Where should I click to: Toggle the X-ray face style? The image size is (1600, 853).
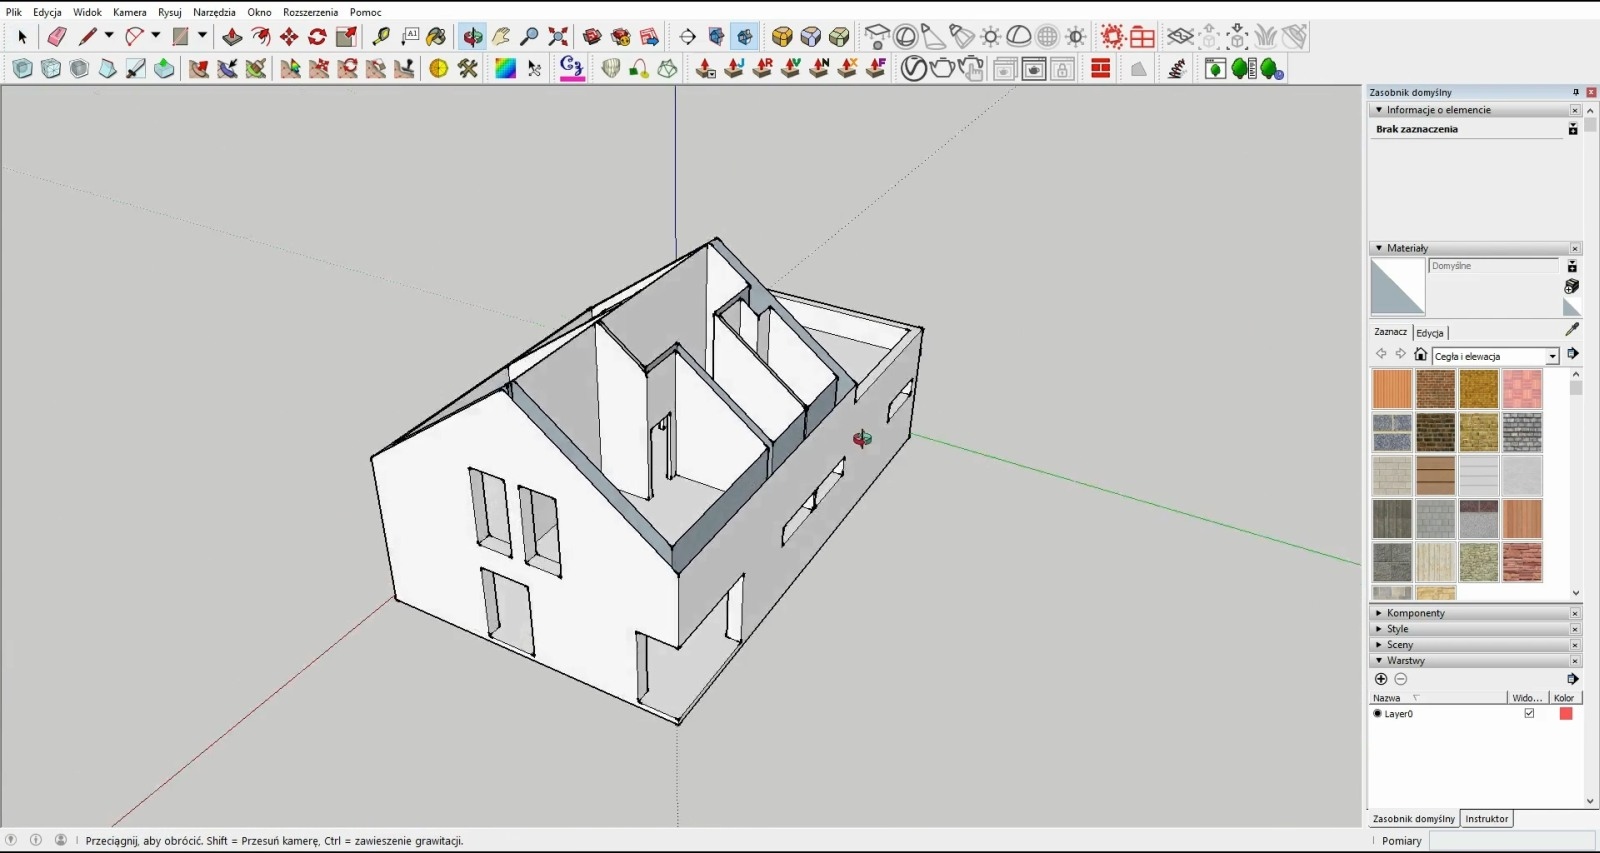tap(22, 68)
